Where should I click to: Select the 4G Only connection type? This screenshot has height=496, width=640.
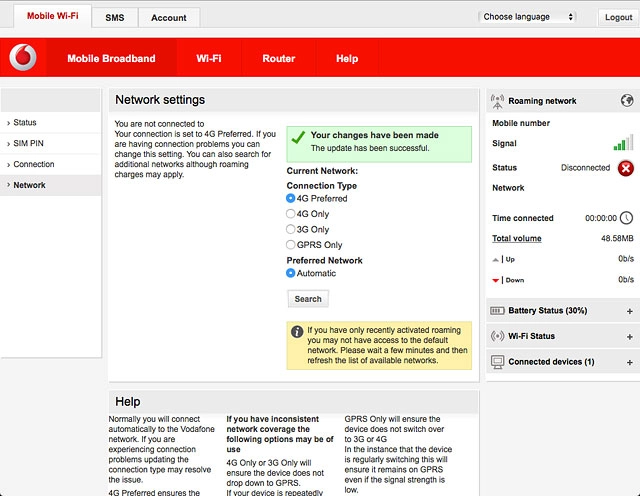tap(291, 214)
